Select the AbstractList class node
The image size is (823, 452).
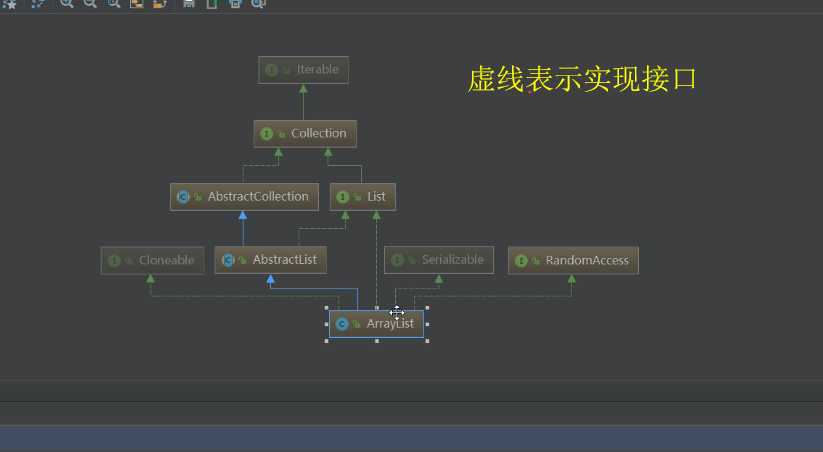pyautogui.click(x=270, y=260)
